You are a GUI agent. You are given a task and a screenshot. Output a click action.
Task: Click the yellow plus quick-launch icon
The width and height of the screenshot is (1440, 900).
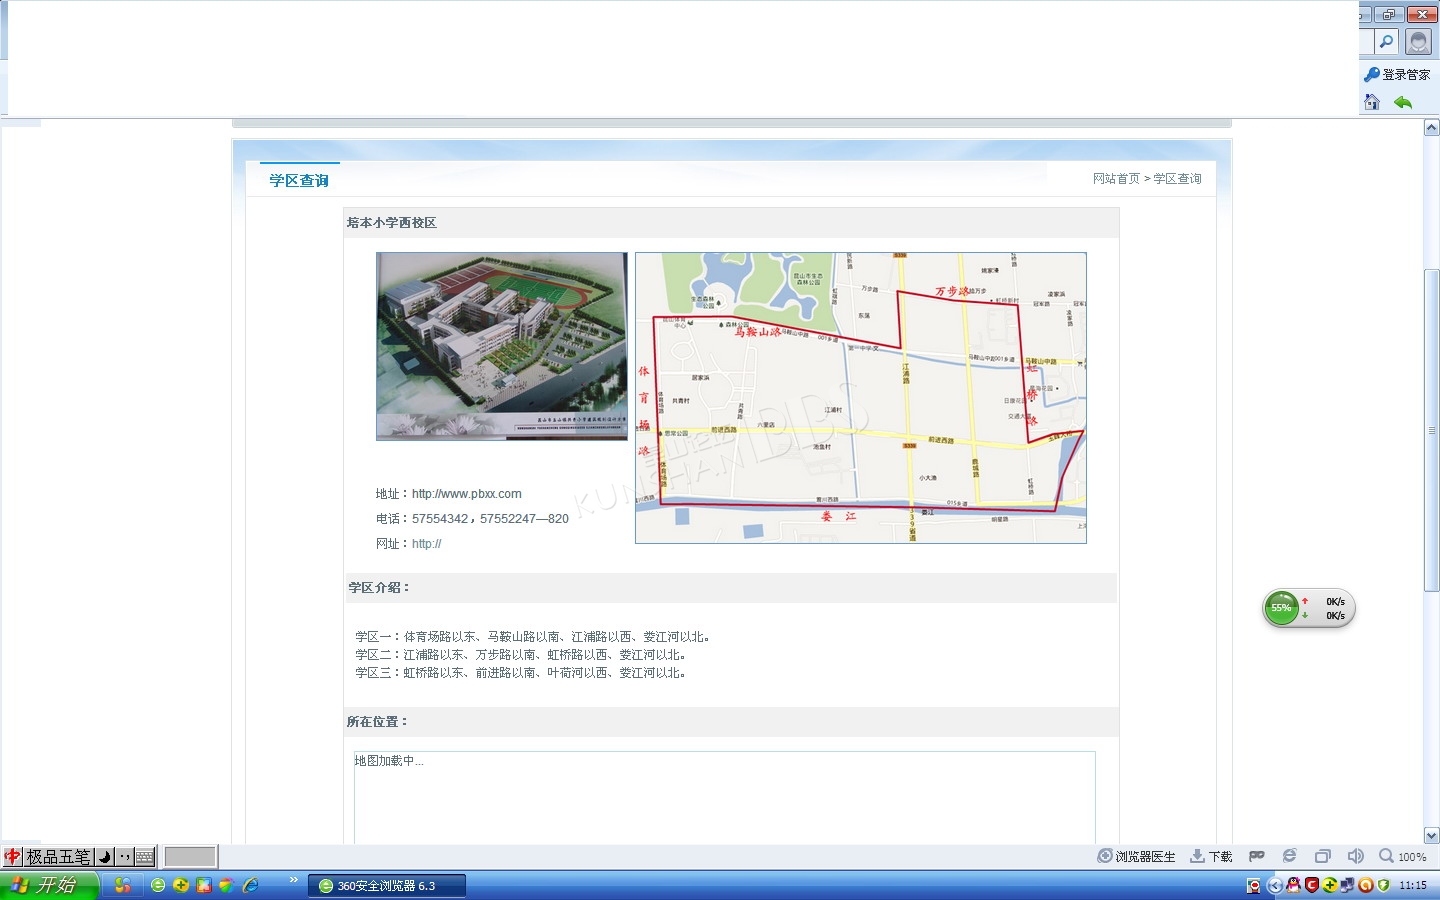(181, 885)
